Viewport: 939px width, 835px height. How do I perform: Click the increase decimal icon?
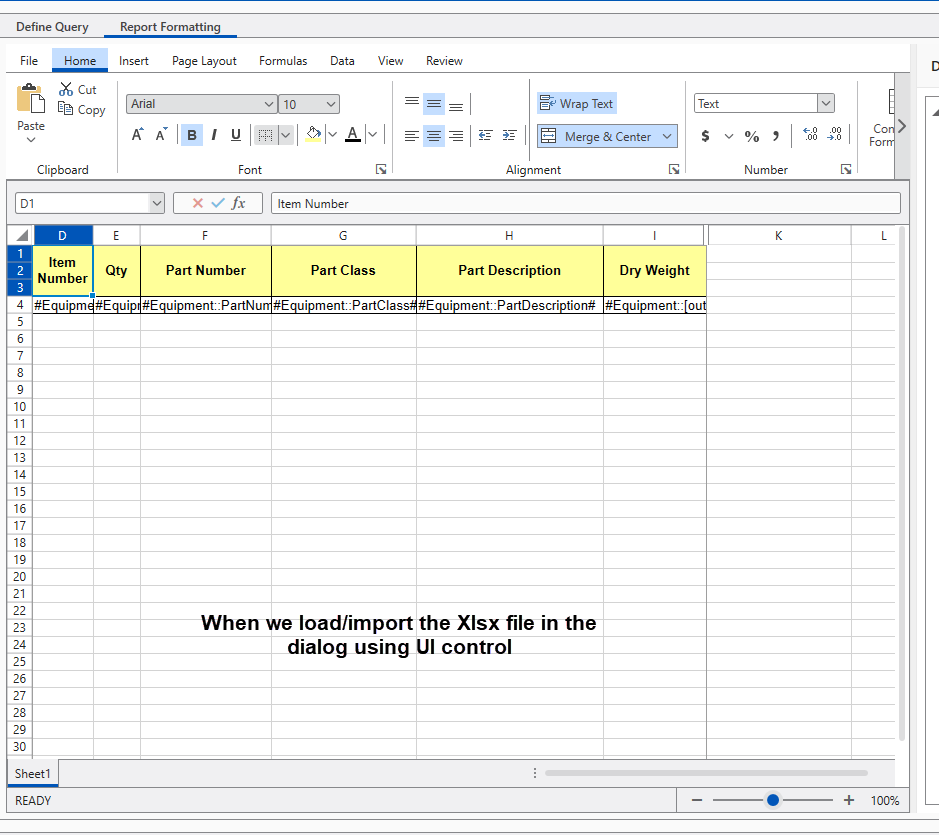[810, 135]
